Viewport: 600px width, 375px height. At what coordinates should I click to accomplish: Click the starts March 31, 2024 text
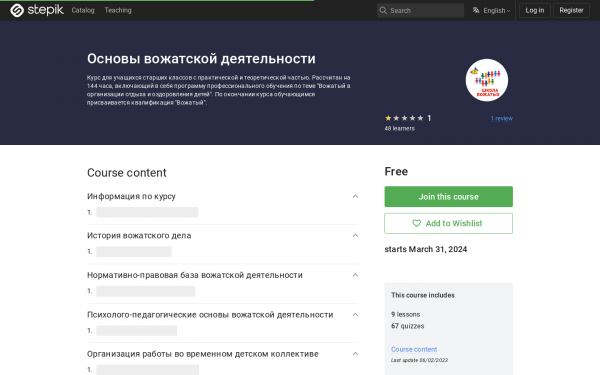pos(426,249)
